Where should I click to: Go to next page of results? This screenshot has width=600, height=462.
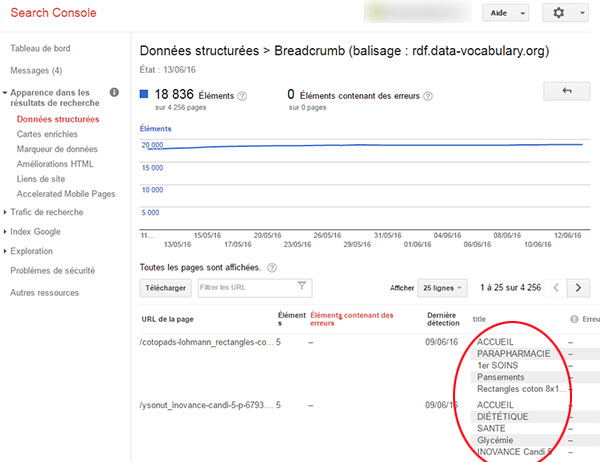tap(578, 287)
